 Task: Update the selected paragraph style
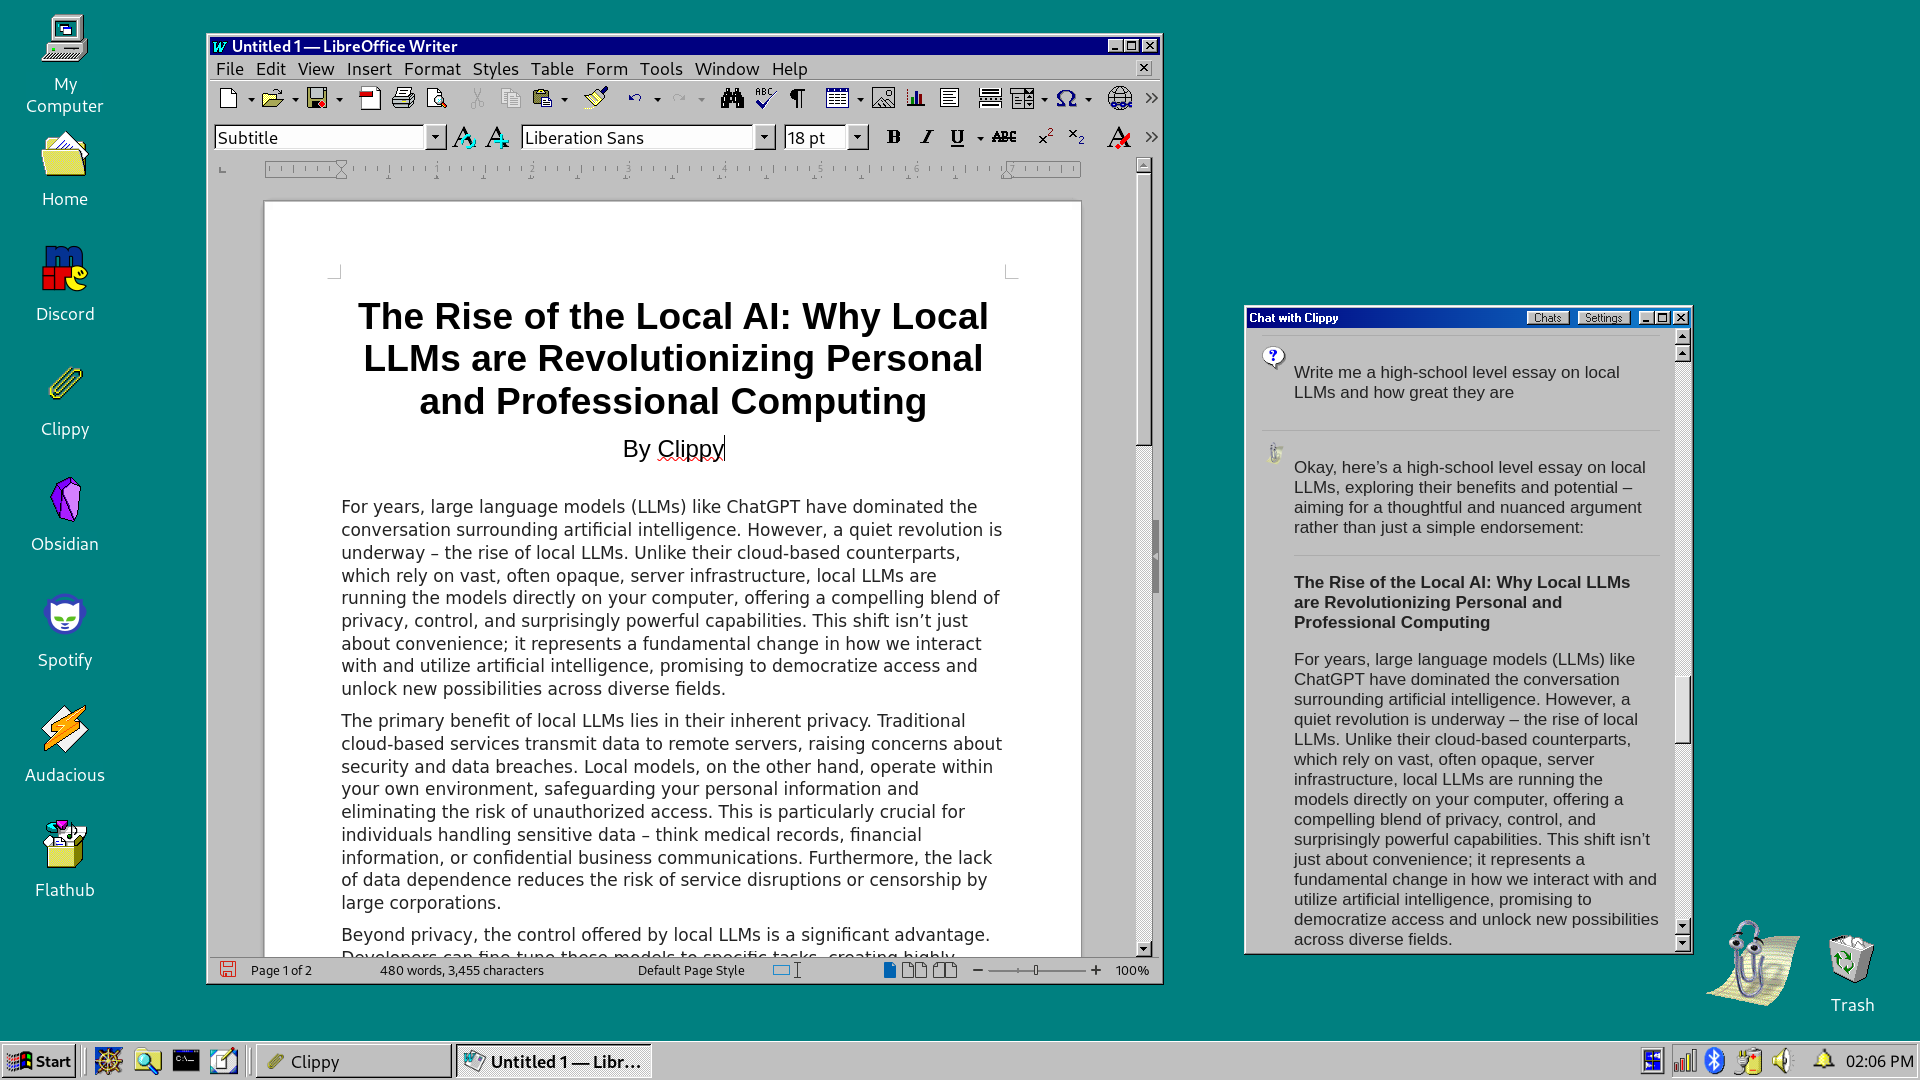pos(464,137)
